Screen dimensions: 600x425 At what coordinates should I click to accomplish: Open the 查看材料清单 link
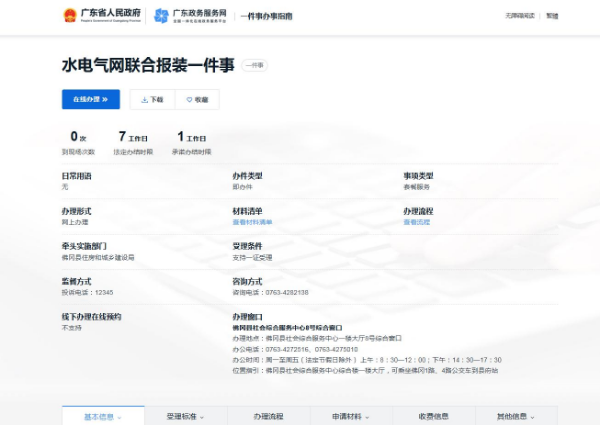point(252,222)
